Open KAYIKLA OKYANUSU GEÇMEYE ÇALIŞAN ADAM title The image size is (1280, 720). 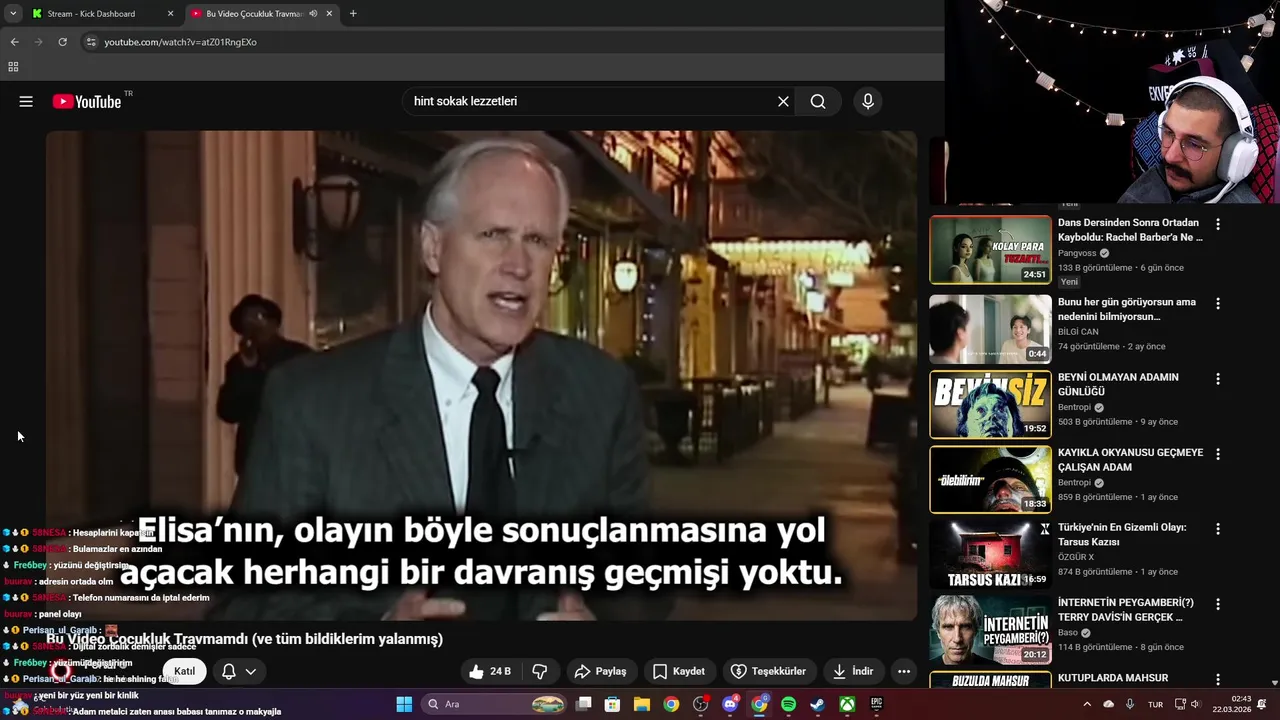click(1130, 460)
